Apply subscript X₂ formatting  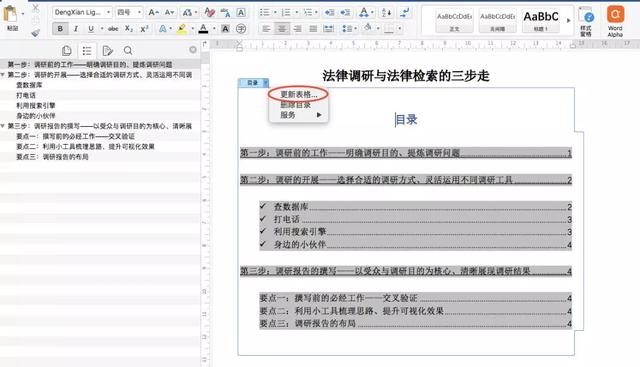[x=129, y=29]
